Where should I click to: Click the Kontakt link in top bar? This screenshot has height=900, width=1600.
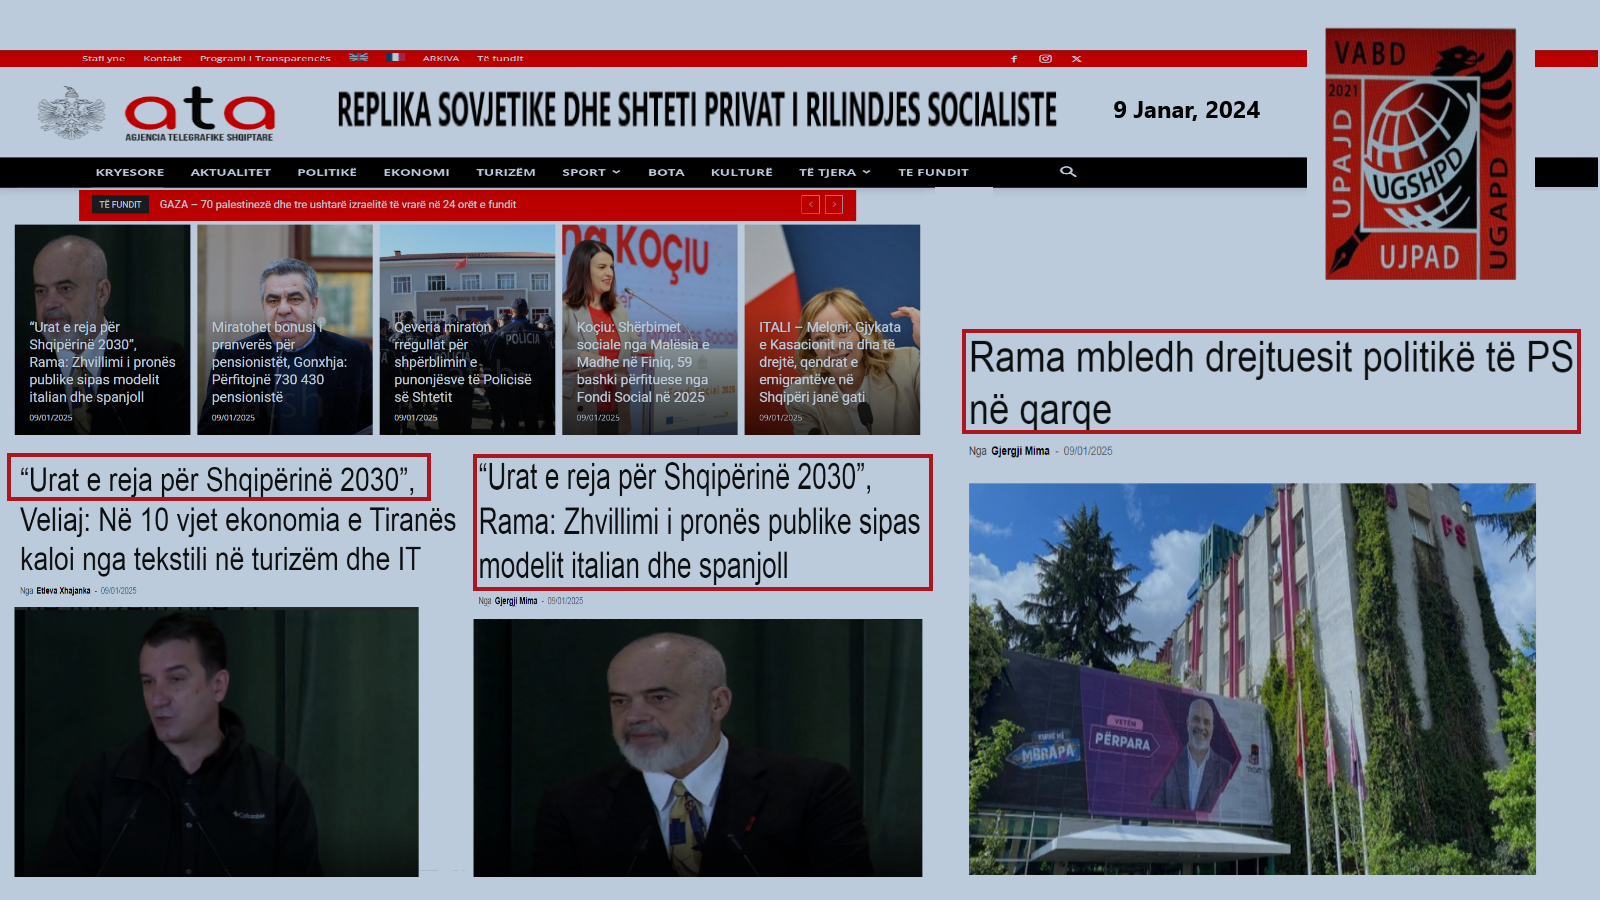162,59
